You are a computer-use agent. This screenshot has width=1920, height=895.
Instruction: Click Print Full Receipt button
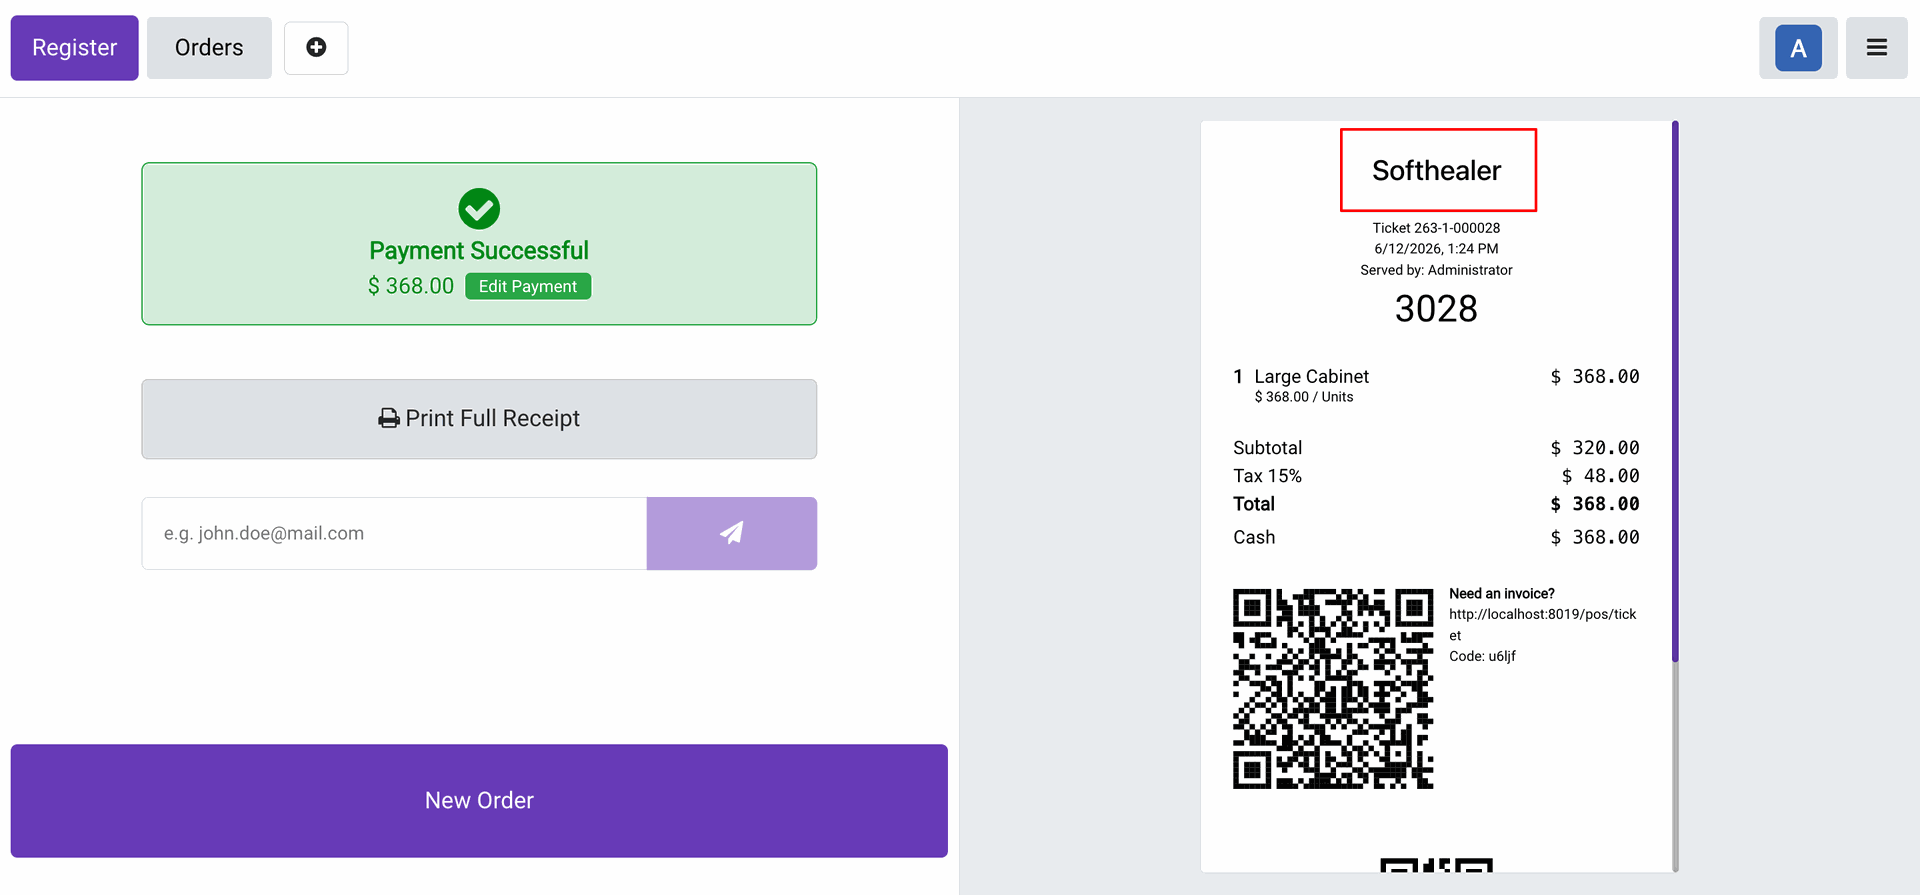(479, 419)
